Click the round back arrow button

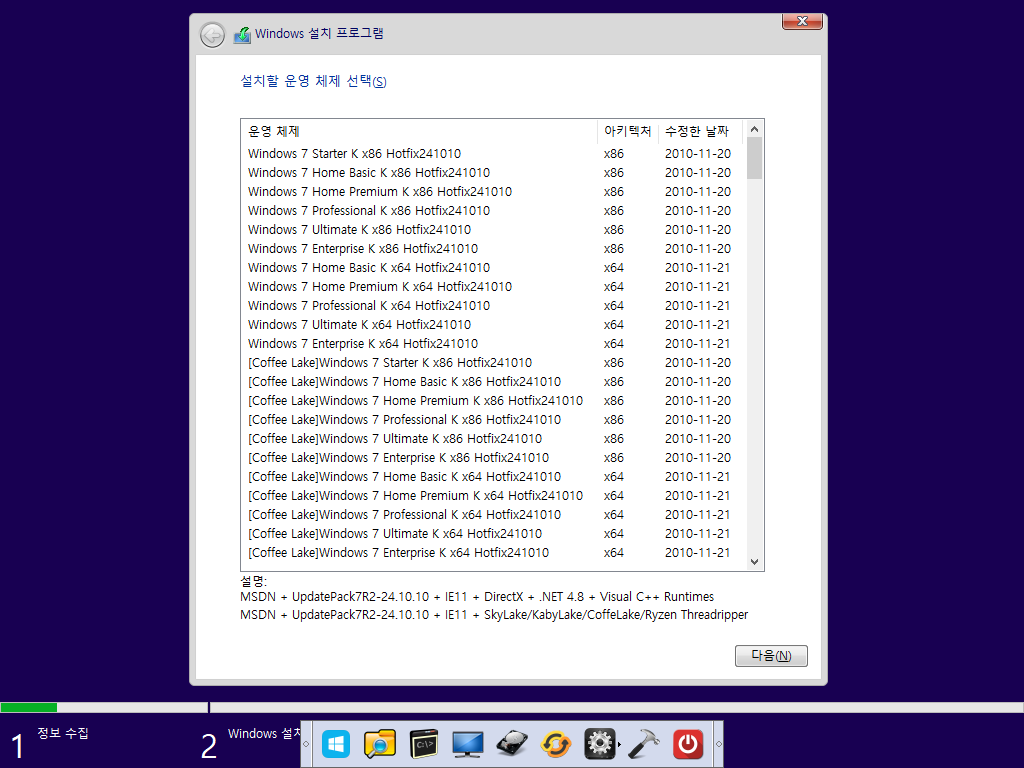(212, 35)
